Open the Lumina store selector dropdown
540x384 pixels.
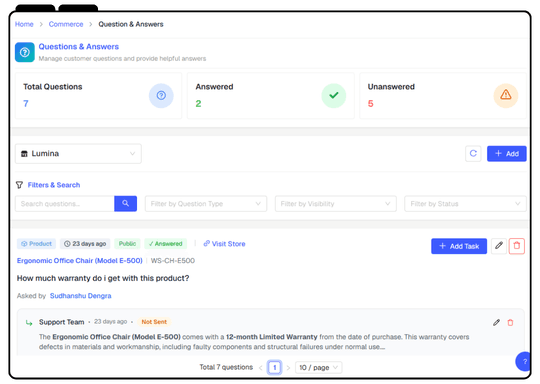click(x=78, y=154)
